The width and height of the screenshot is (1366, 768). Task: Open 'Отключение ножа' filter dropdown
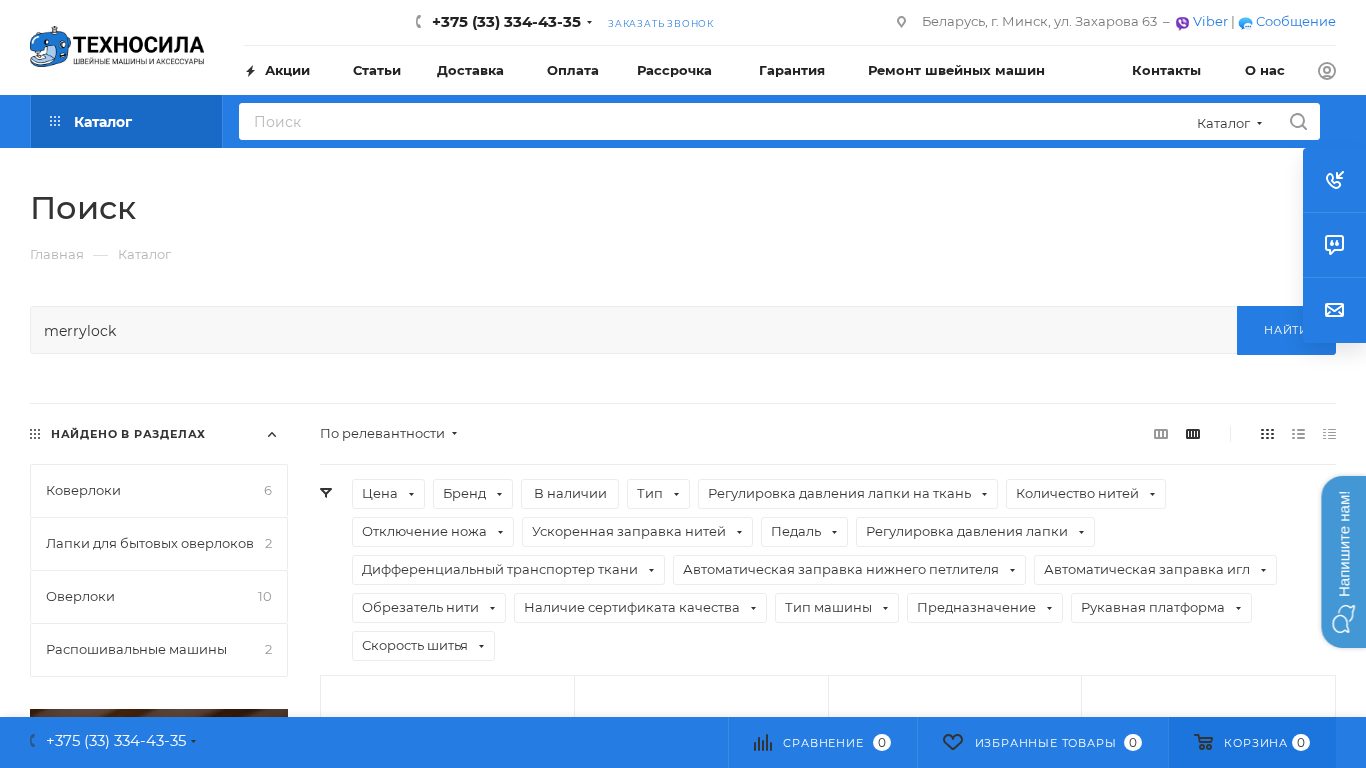click(x=433, y=532)
